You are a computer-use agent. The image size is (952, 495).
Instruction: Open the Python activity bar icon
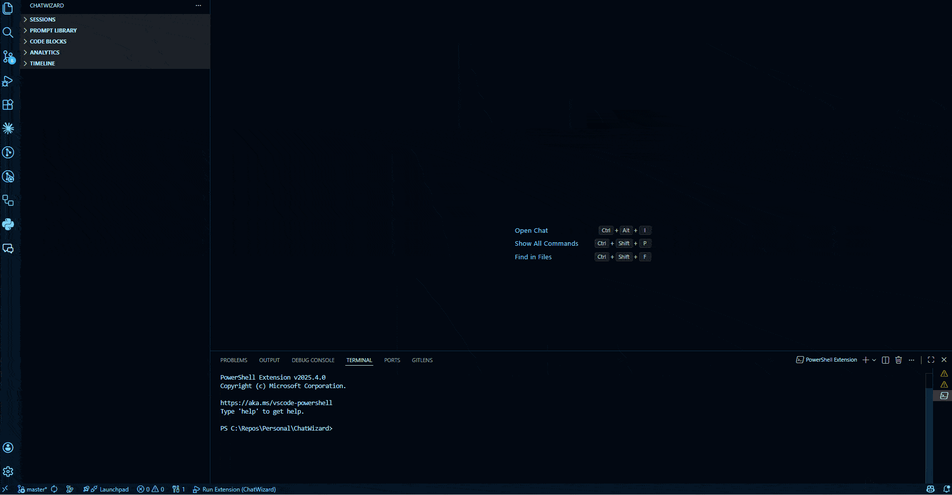(8, 224)
